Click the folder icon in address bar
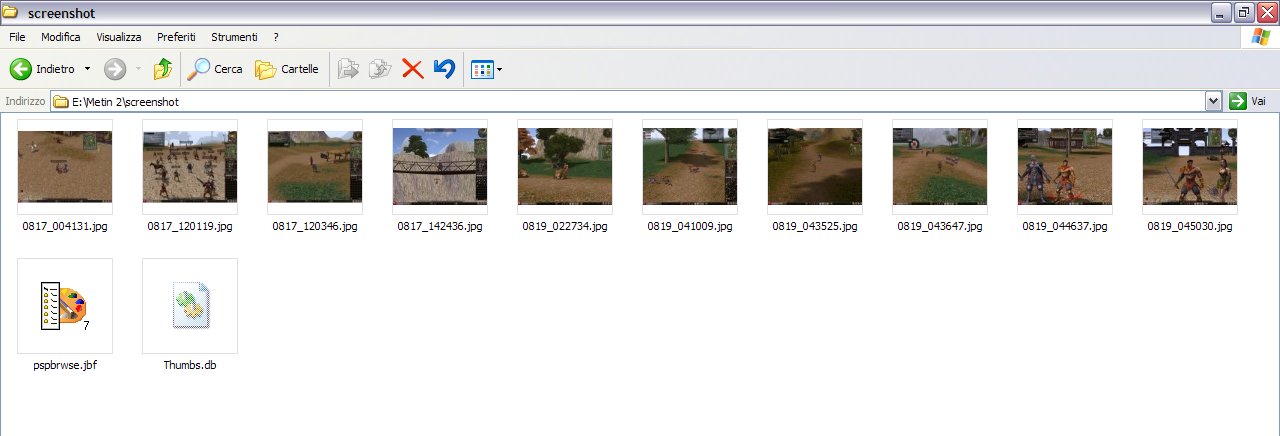Image resolution: width=1280 pixels, height=436 pixels. coord(61,101)
